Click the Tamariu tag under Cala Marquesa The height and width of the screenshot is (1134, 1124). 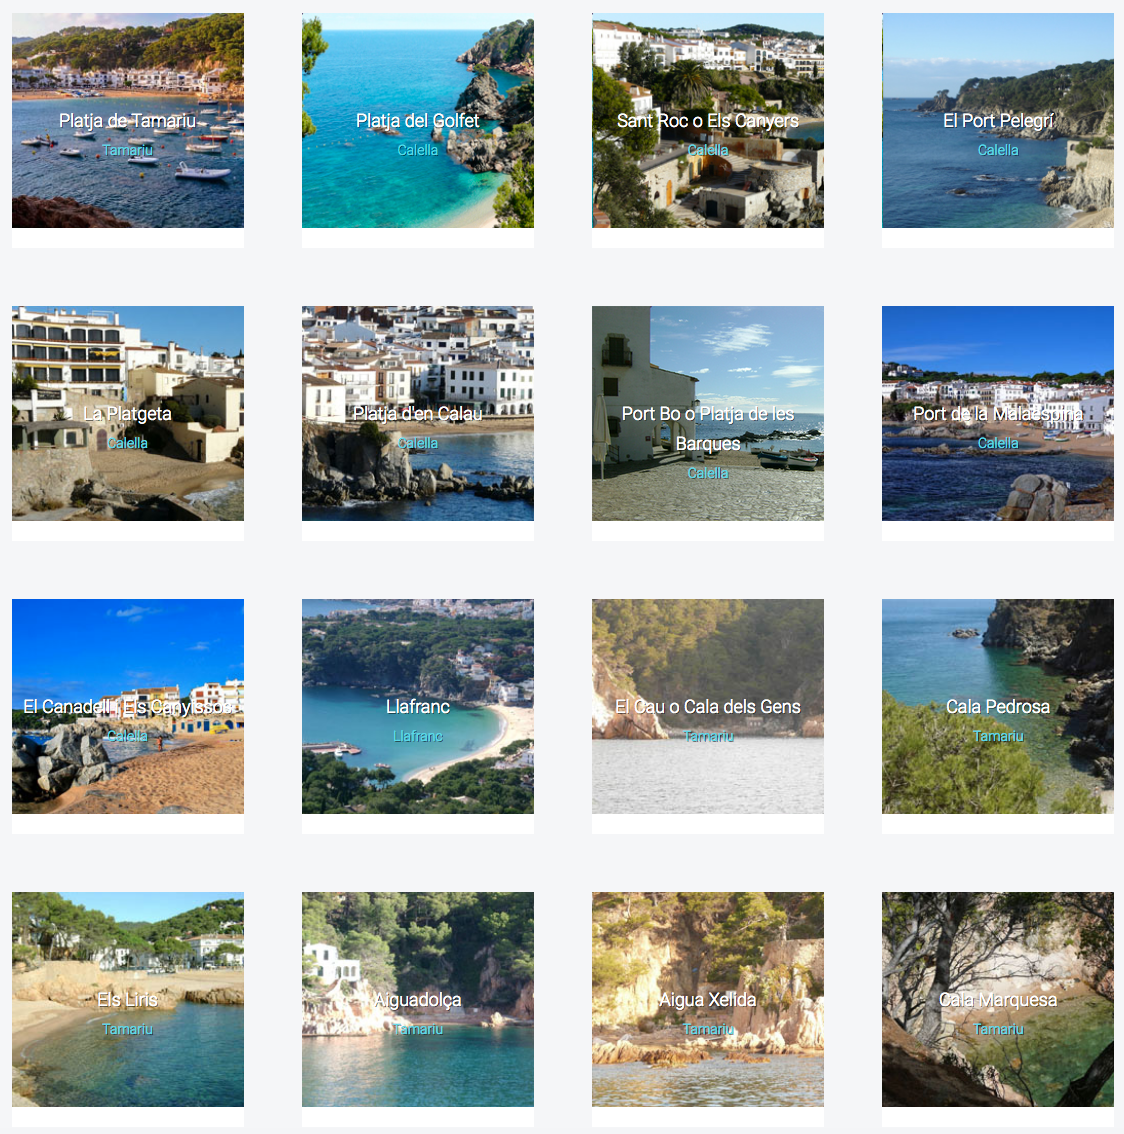pos(998,1029)
